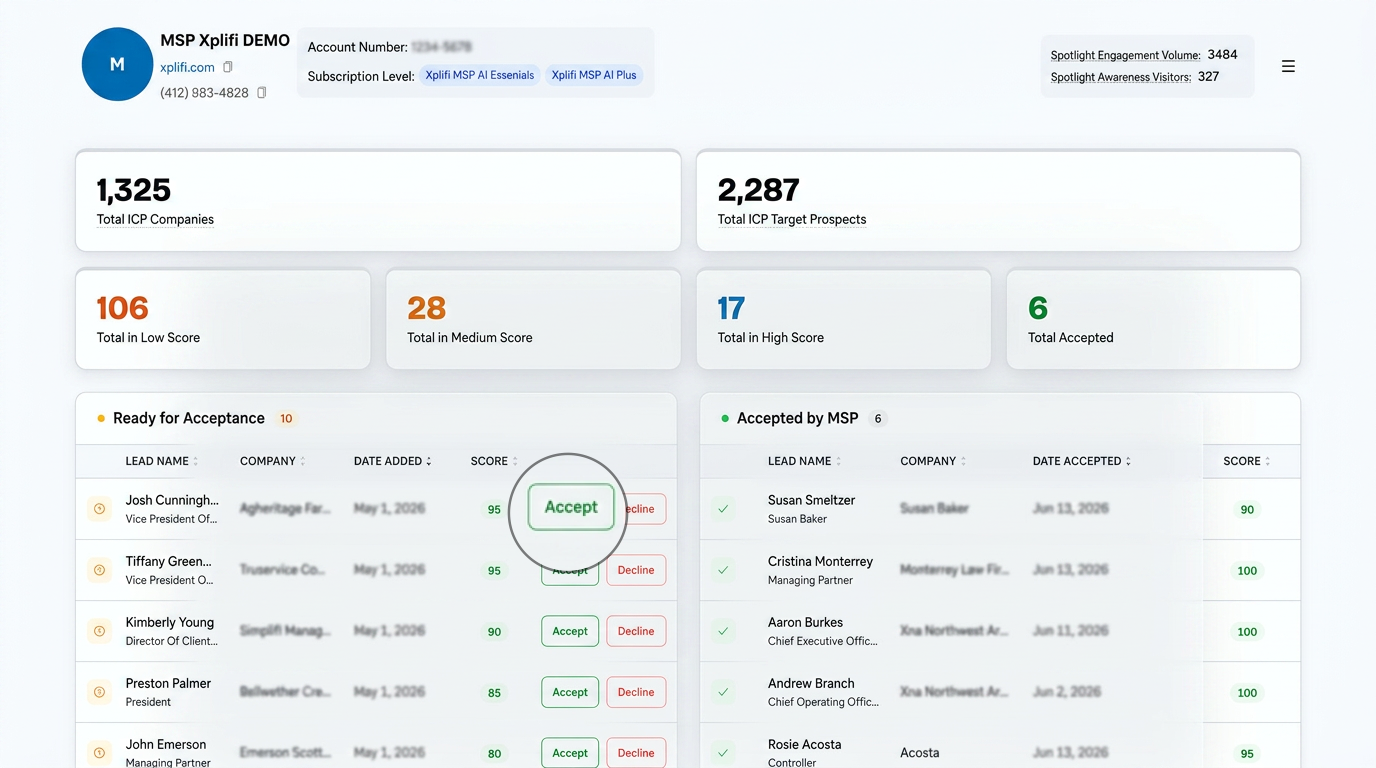Open the Total ICP Companies card
The image size is (1376, 768).
[378, 201]
